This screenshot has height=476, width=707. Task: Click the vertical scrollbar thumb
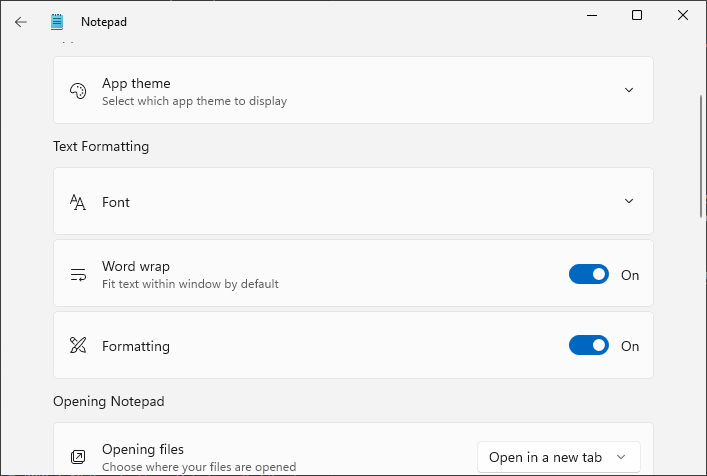click(701, 156)
